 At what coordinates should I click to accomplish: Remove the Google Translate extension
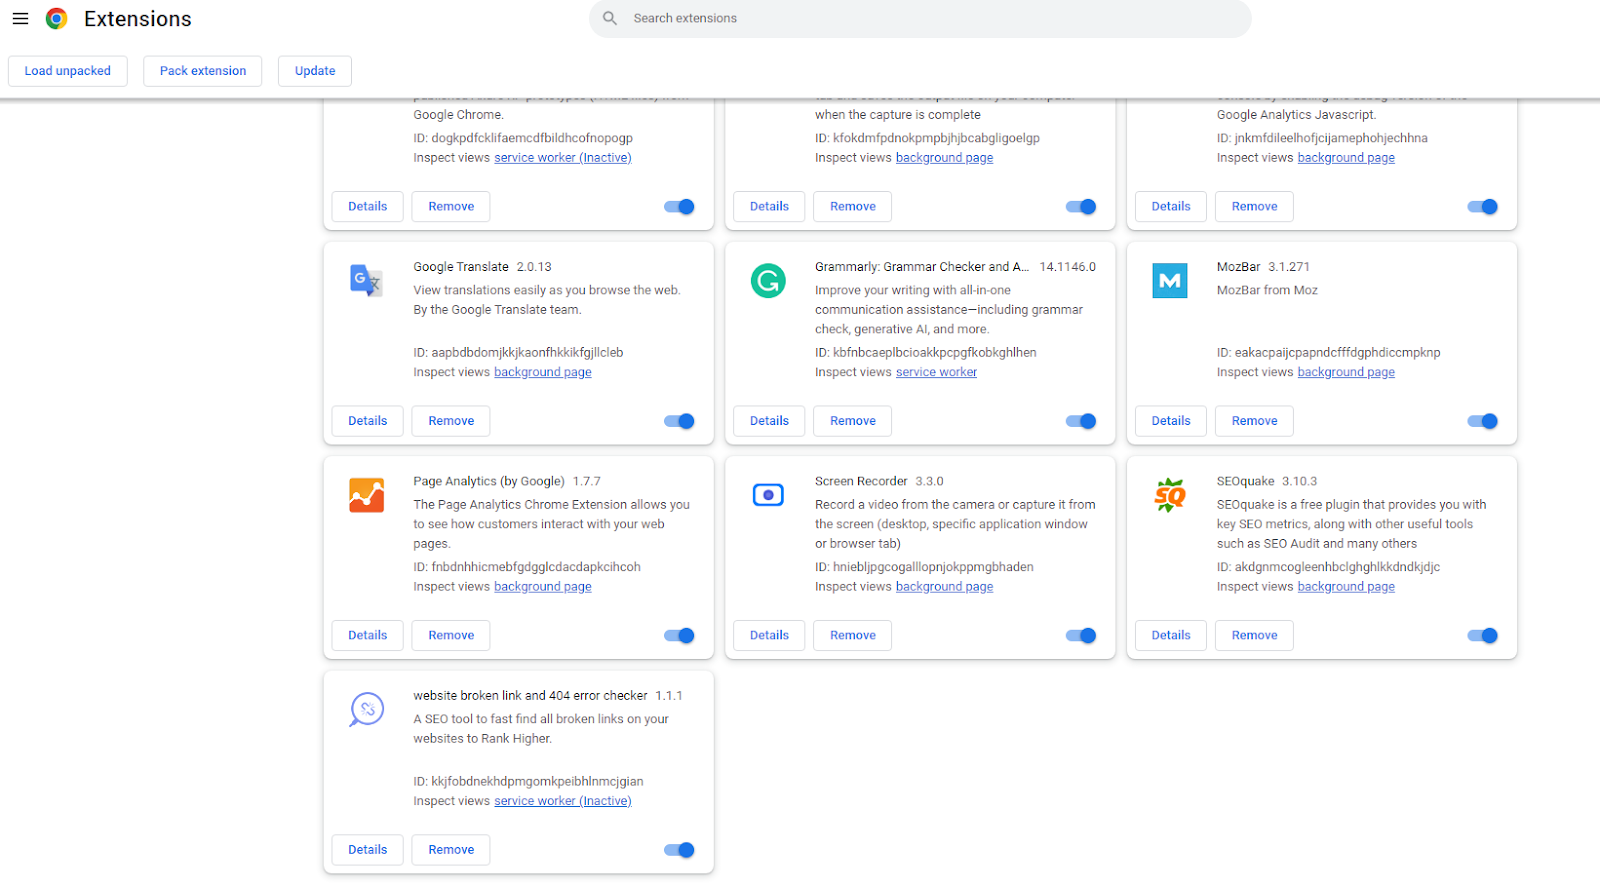point(451,421)
